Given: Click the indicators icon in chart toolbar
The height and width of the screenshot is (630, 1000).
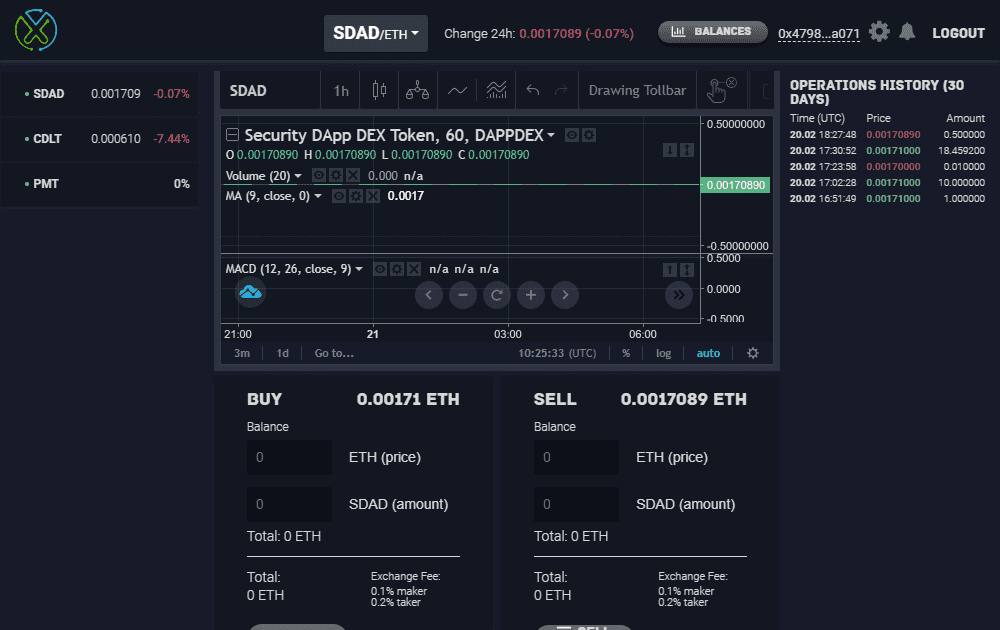Looking at the screenshot, I should click(x=496, y=90).
